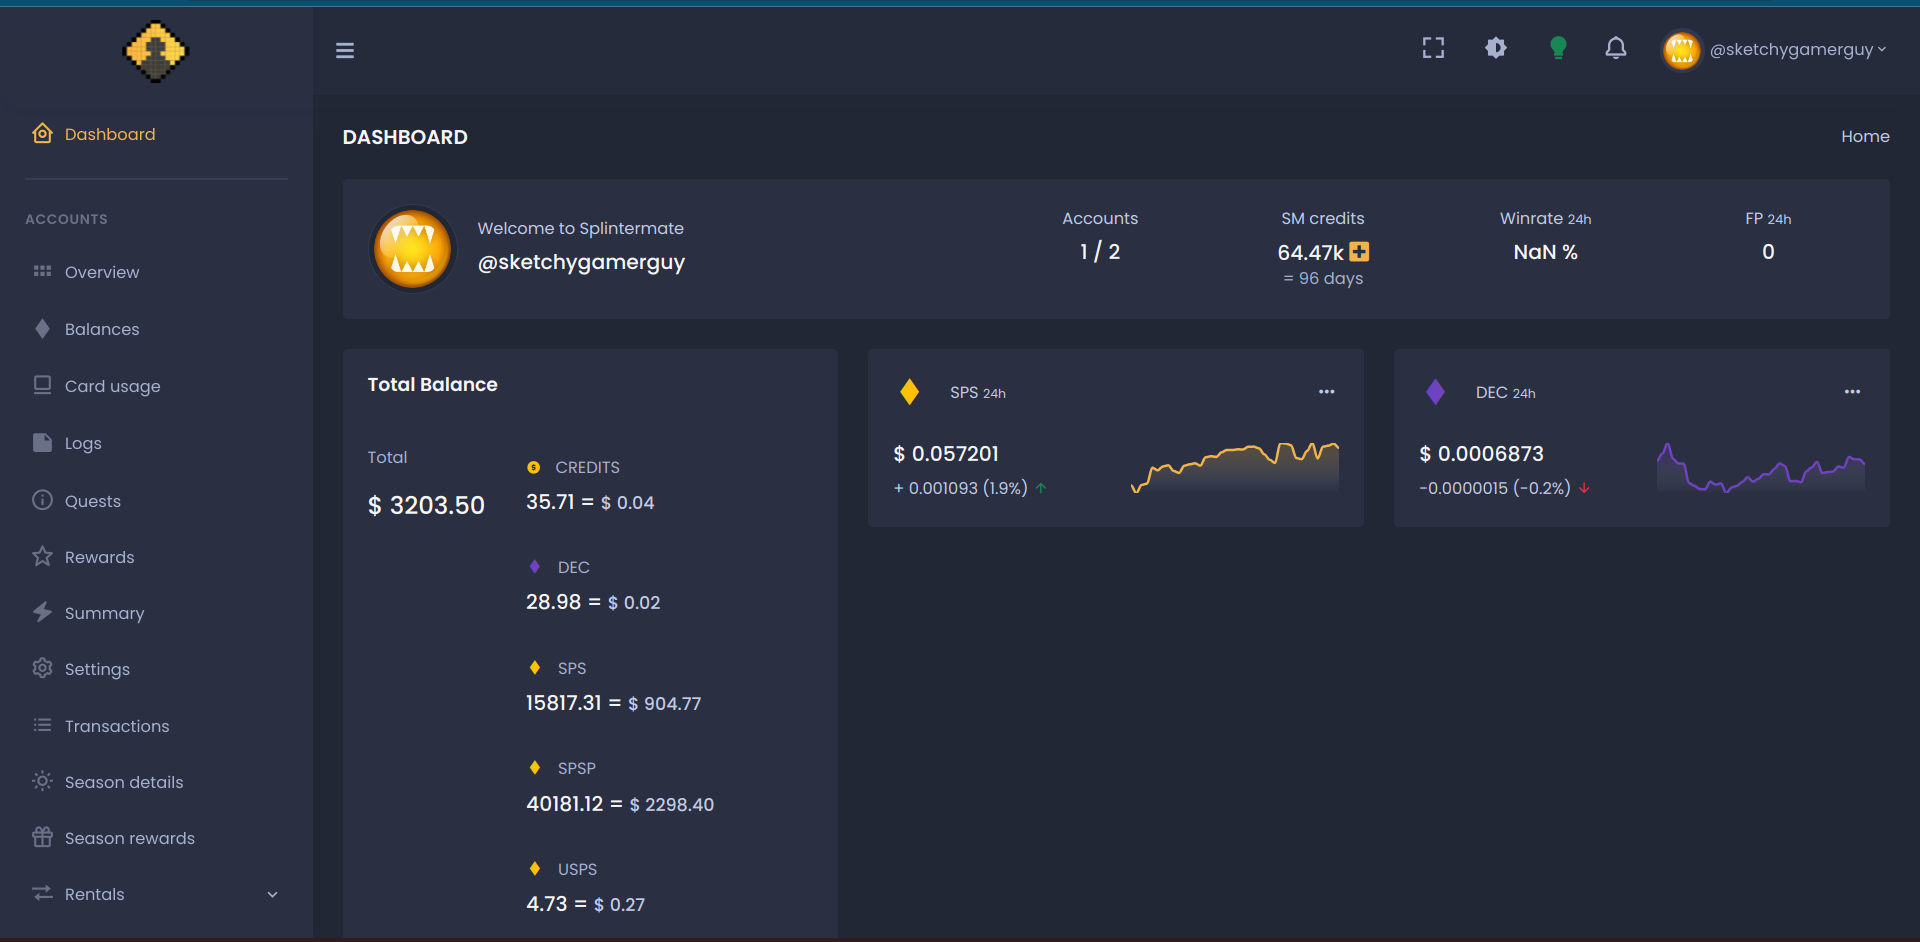Viewport: 1920px width, 942px height.
Task: Click the large welcome profile avatar
Action: [x=413, y=249]
